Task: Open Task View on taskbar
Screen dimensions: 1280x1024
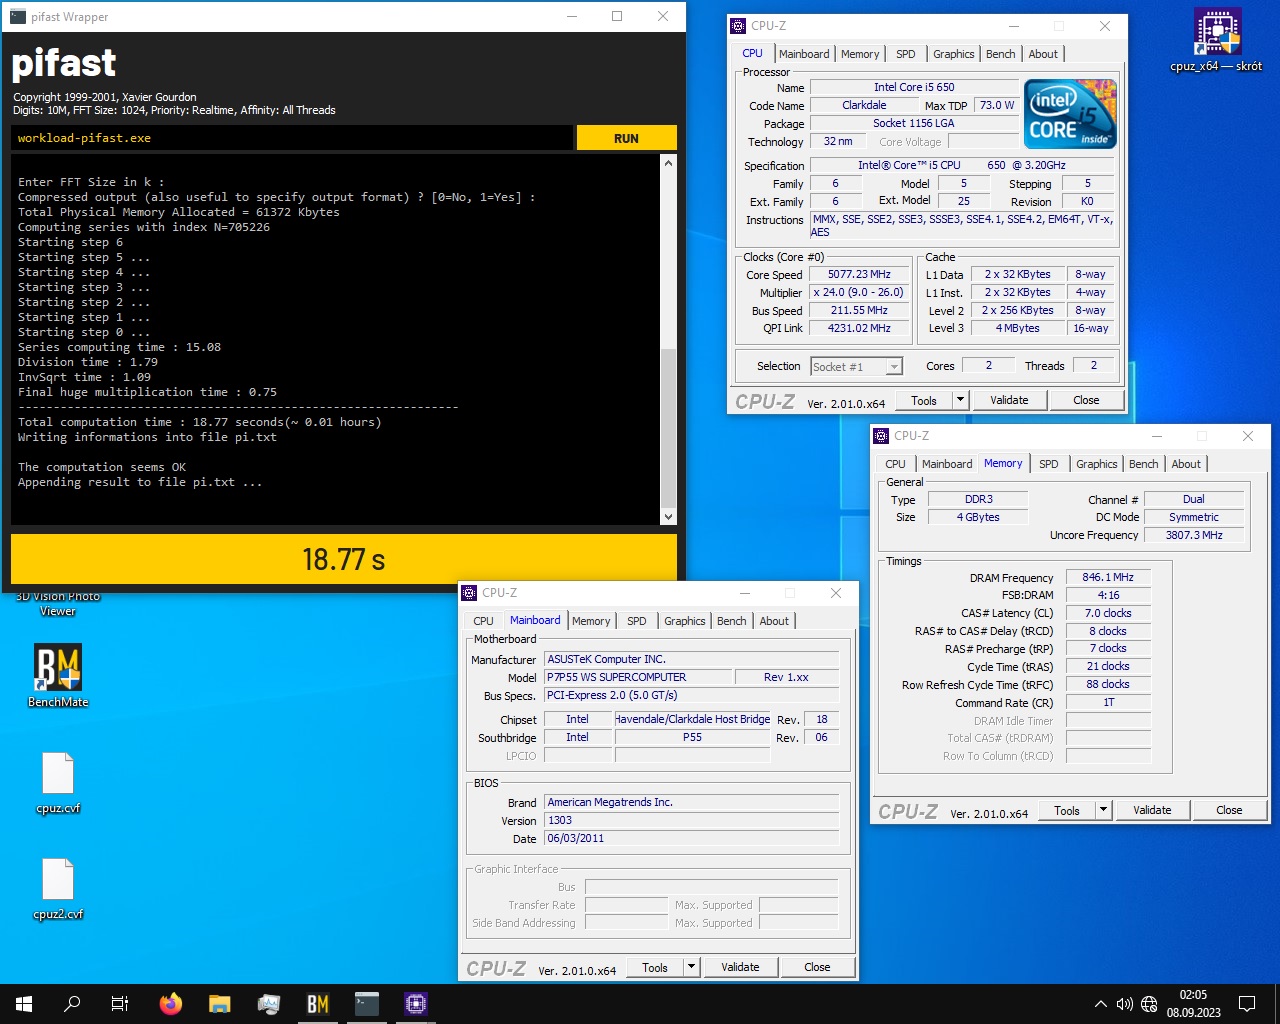Action: (120, 1004)
